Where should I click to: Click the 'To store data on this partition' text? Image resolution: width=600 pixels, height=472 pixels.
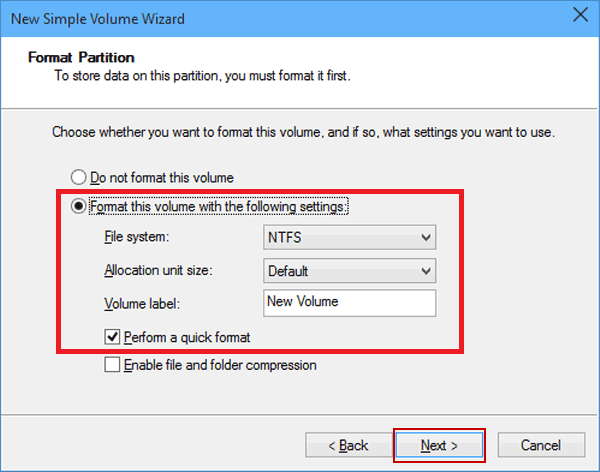(188, 75)
